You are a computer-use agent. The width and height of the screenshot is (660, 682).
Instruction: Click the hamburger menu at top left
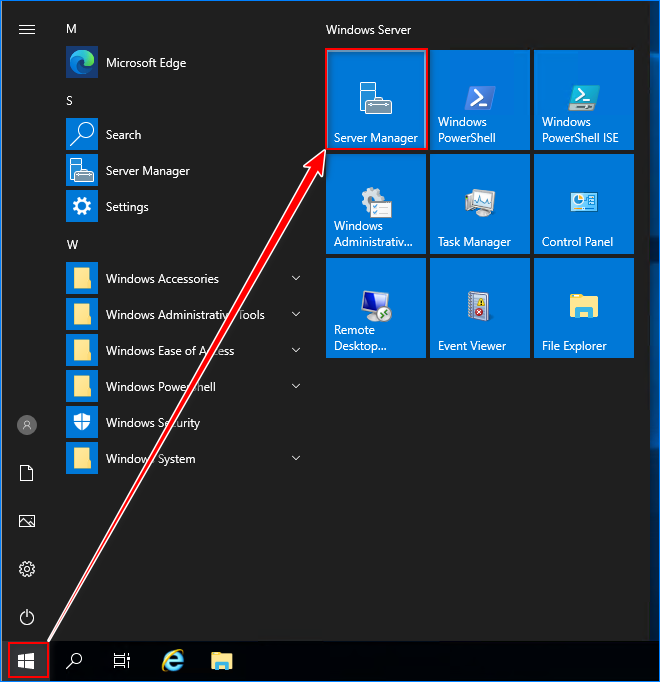point(27,29)
